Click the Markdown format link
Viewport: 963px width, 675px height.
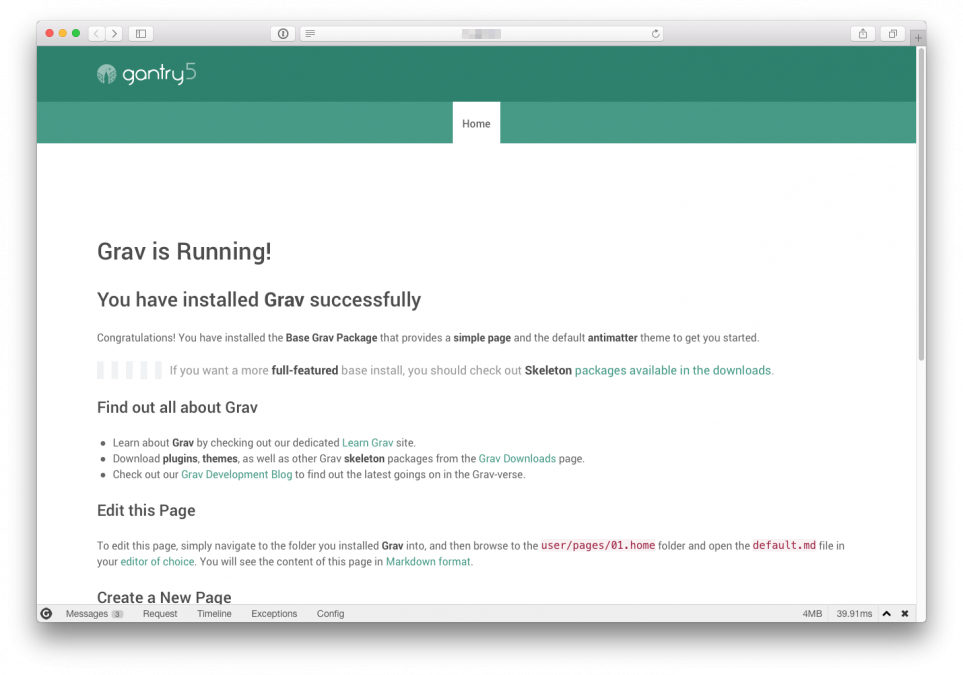point(428,562)
